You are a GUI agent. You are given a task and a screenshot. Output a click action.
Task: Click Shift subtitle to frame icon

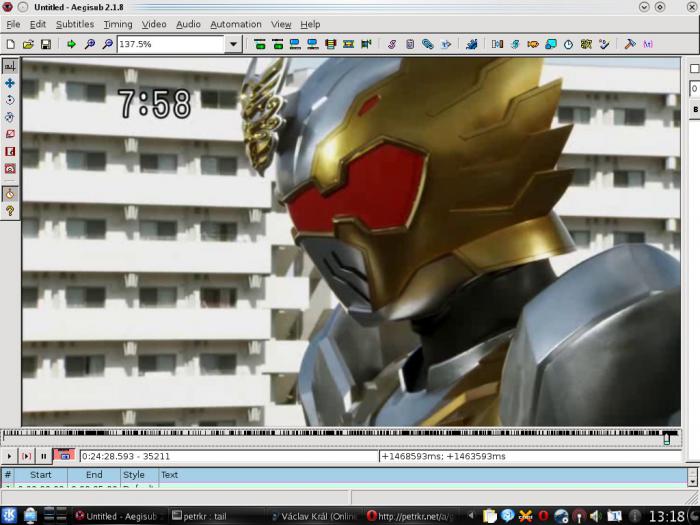(x=366, y=44)
